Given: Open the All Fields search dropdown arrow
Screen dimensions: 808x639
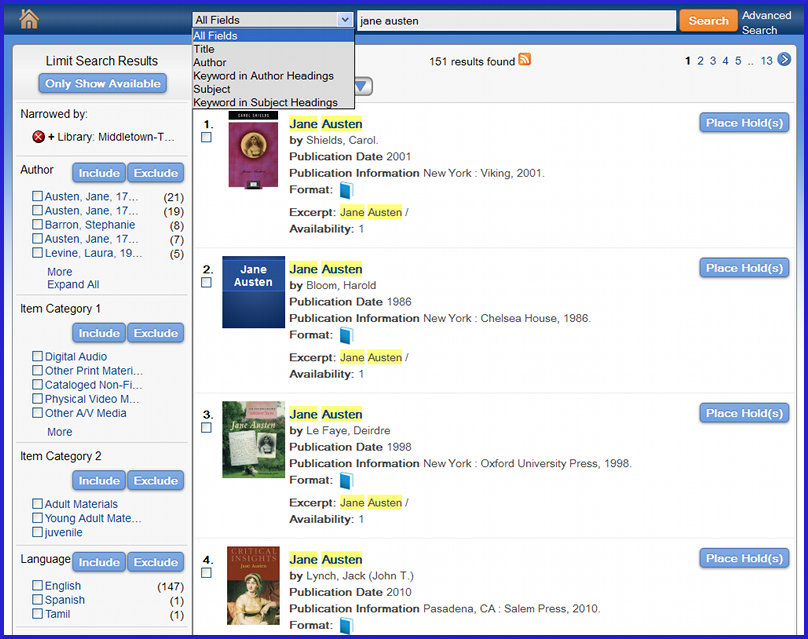Looking at the screenshot, I should coord(345,20).
